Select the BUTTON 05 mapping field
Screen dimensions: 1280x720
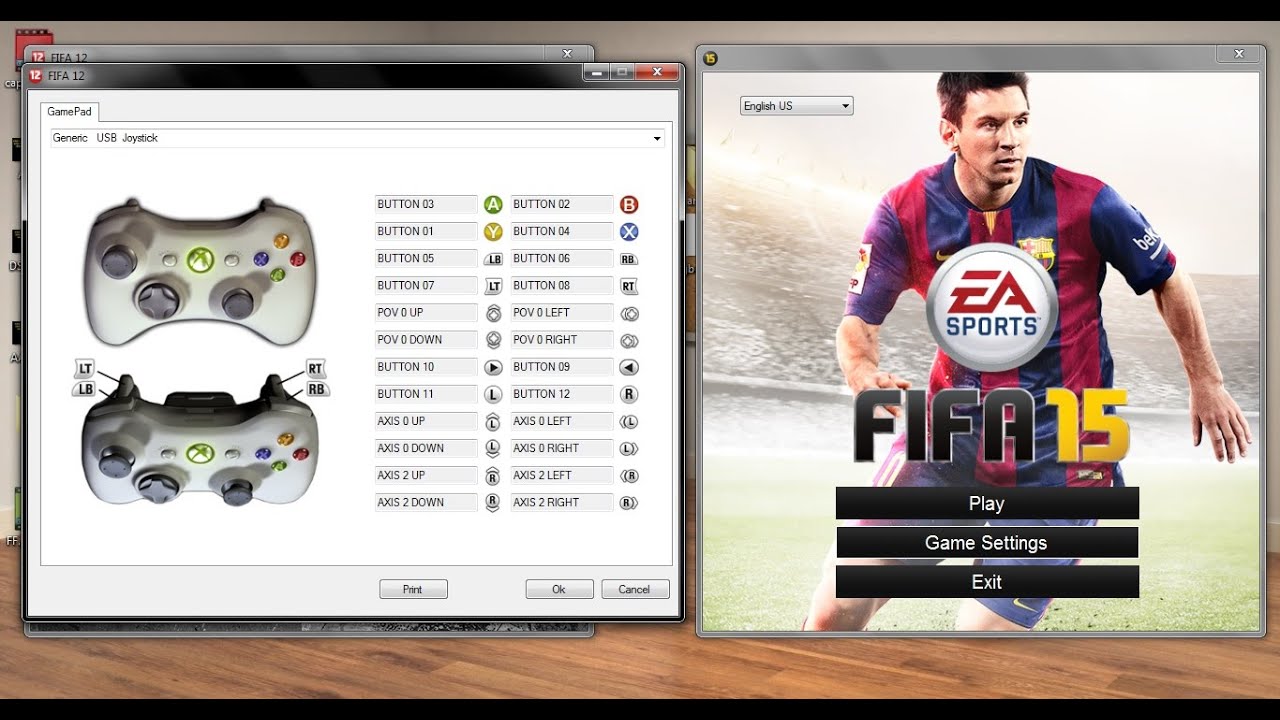pos(426,258)
